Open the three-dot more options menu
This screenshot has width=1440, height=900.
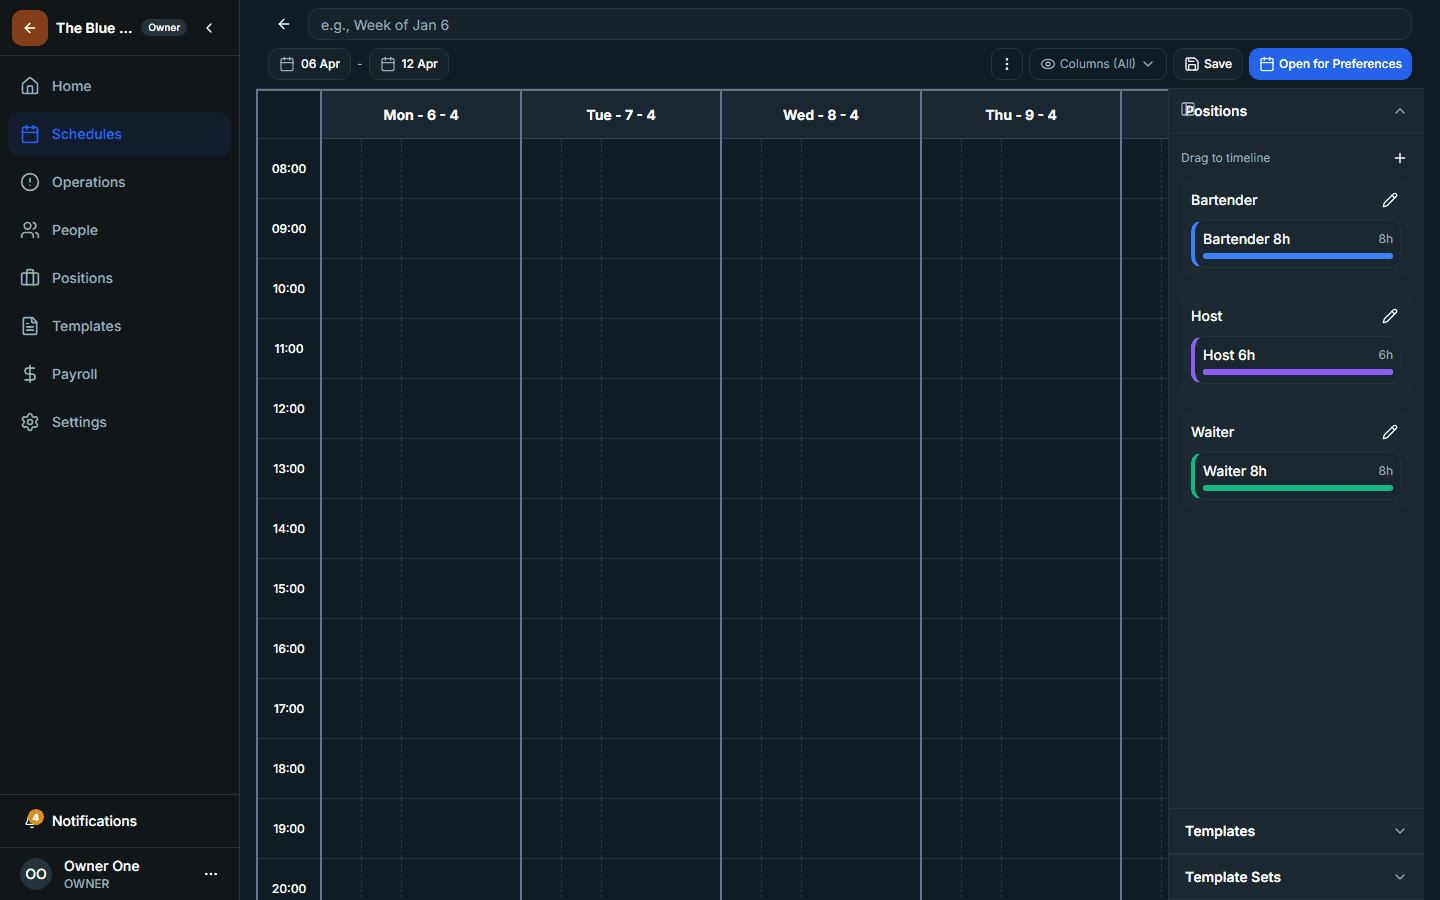pos(1007,64)
